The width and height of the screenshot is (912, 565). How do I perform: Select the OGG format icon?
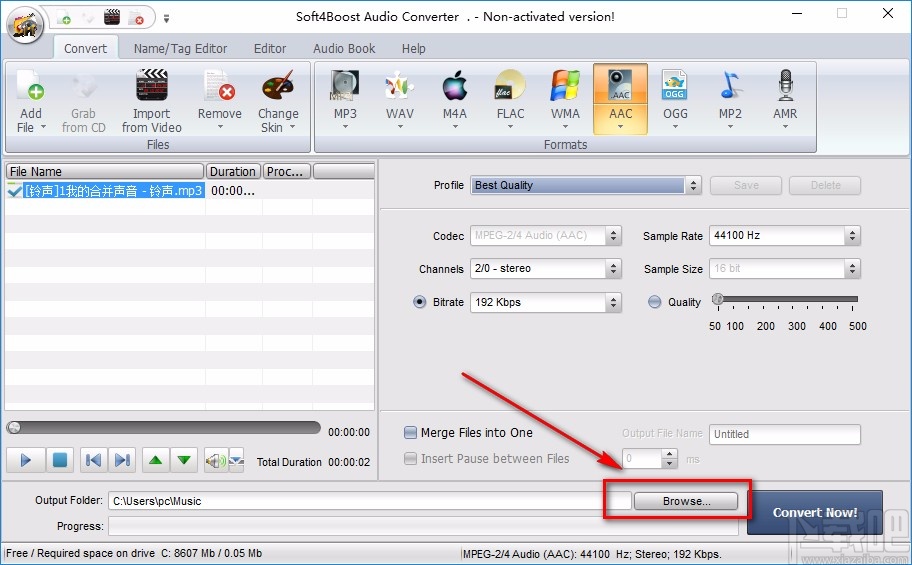[675, 86]
